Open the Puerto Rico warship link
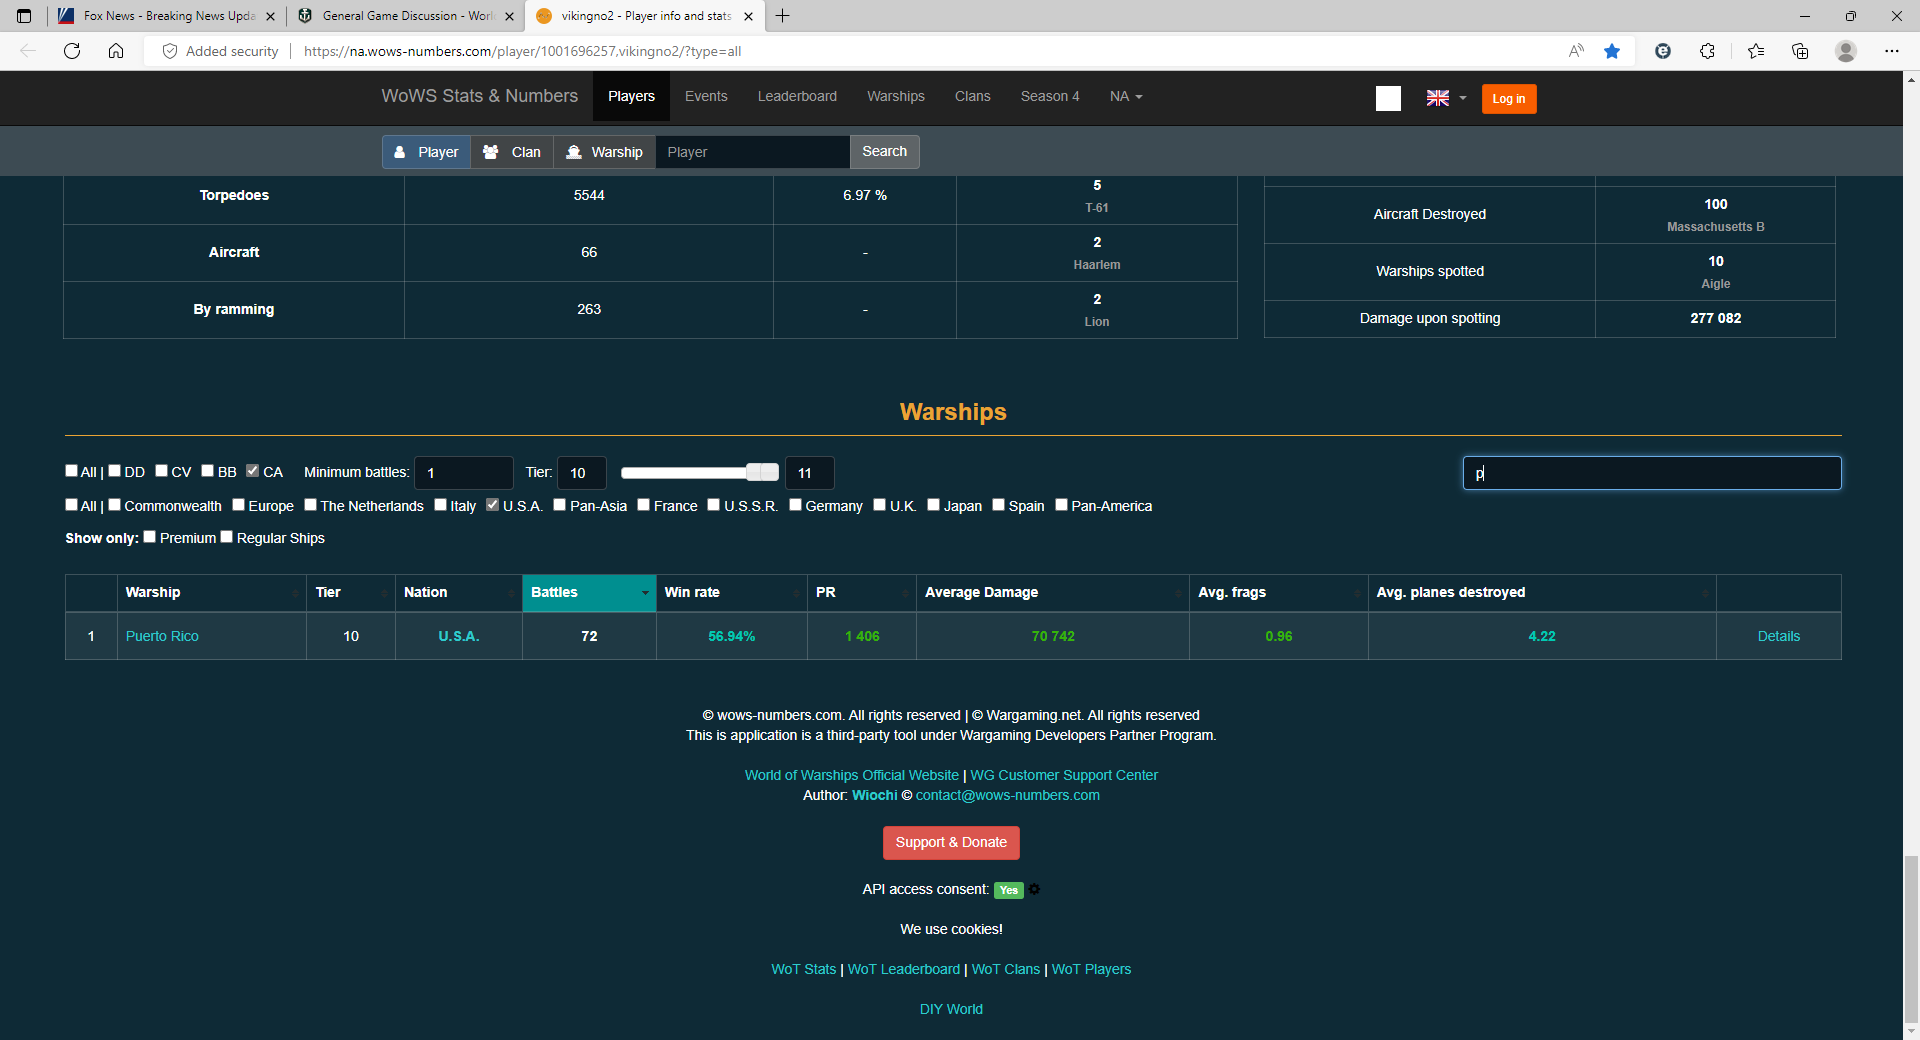This screenshot has height=1040, width=1920. pos(162,637)
